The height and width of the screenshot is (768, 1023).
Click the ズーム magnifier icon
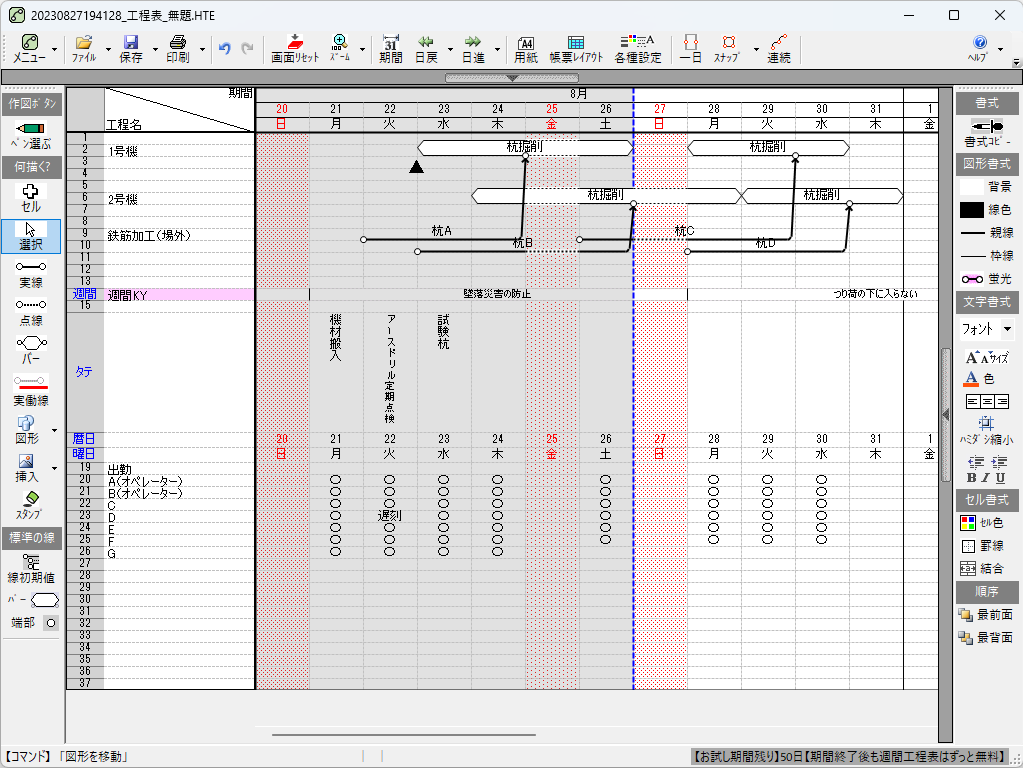[x=339, y=48]
